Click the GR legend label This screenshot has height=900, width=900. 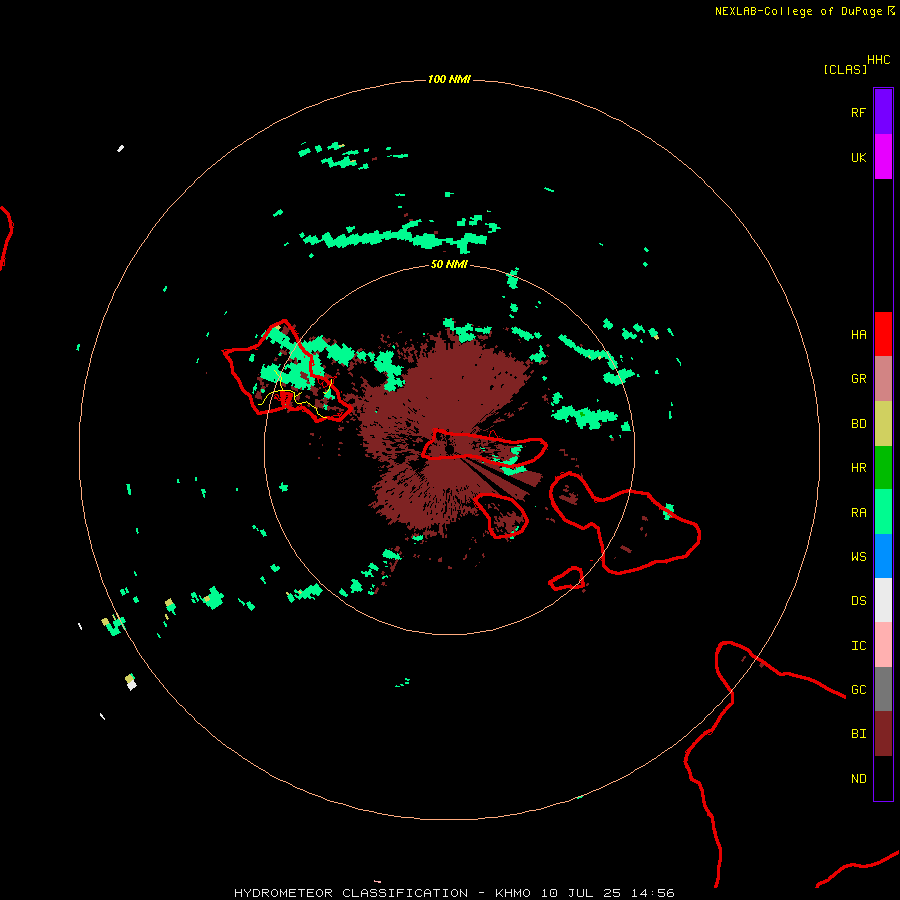pos(858,379)
